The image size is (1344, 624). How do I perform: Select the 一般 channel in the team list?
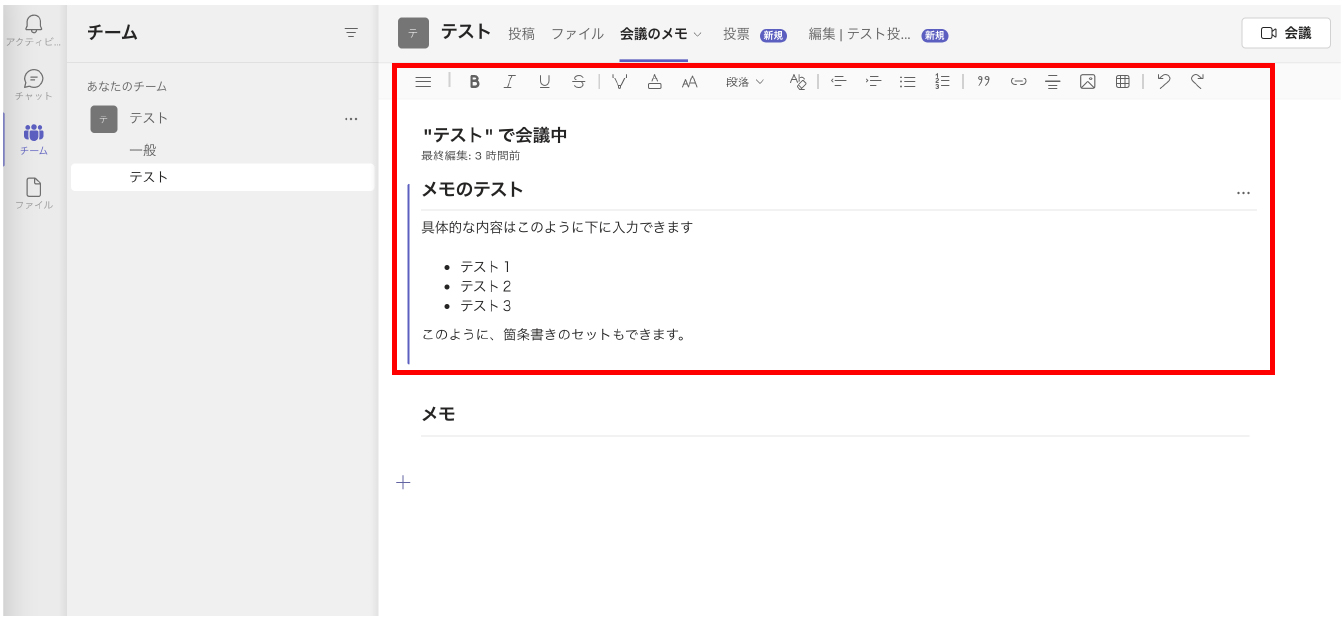(x=143, y=150)
